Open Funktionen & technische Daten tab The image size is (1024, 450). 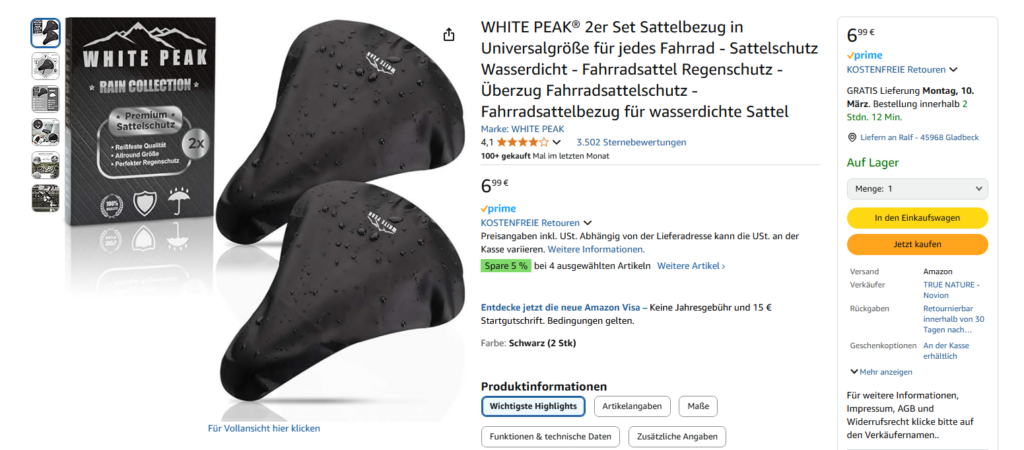click(551, 437)
